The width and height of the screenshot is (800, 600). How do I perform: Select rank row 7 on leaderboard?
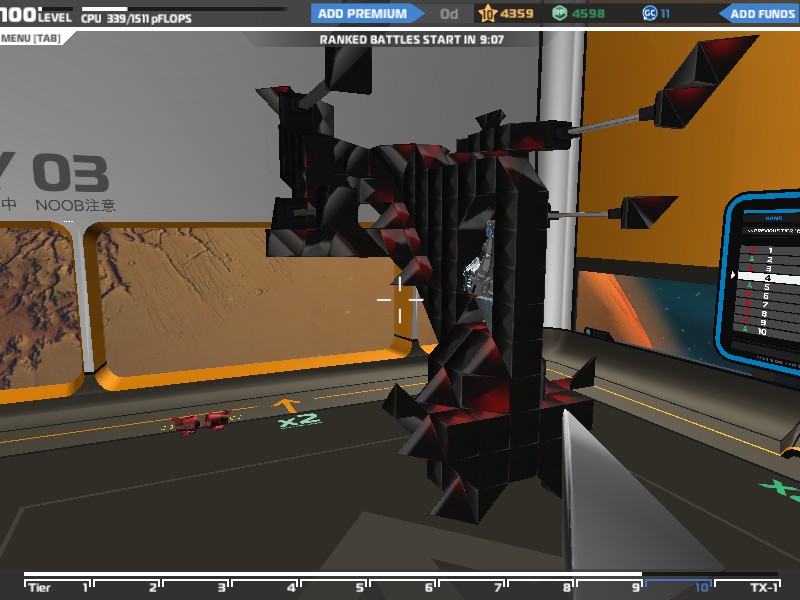767,305
